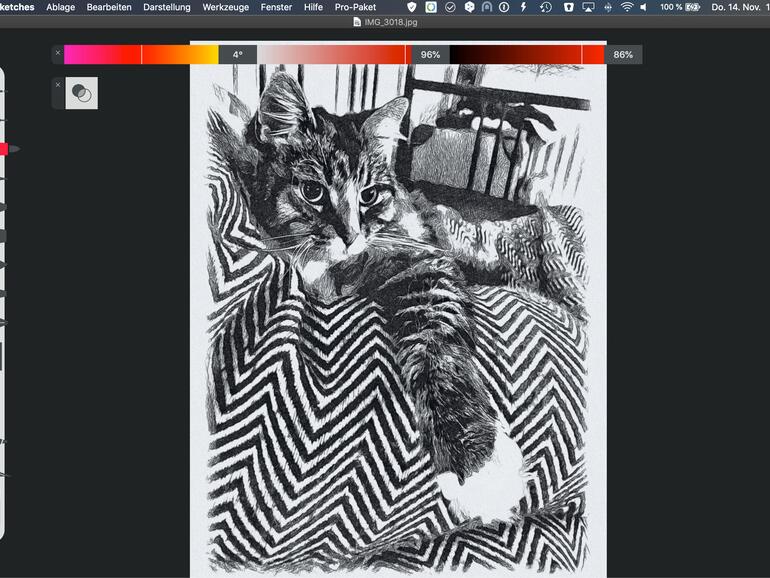Open the Pro-Paket menu
770x578 pixels.
356,7
